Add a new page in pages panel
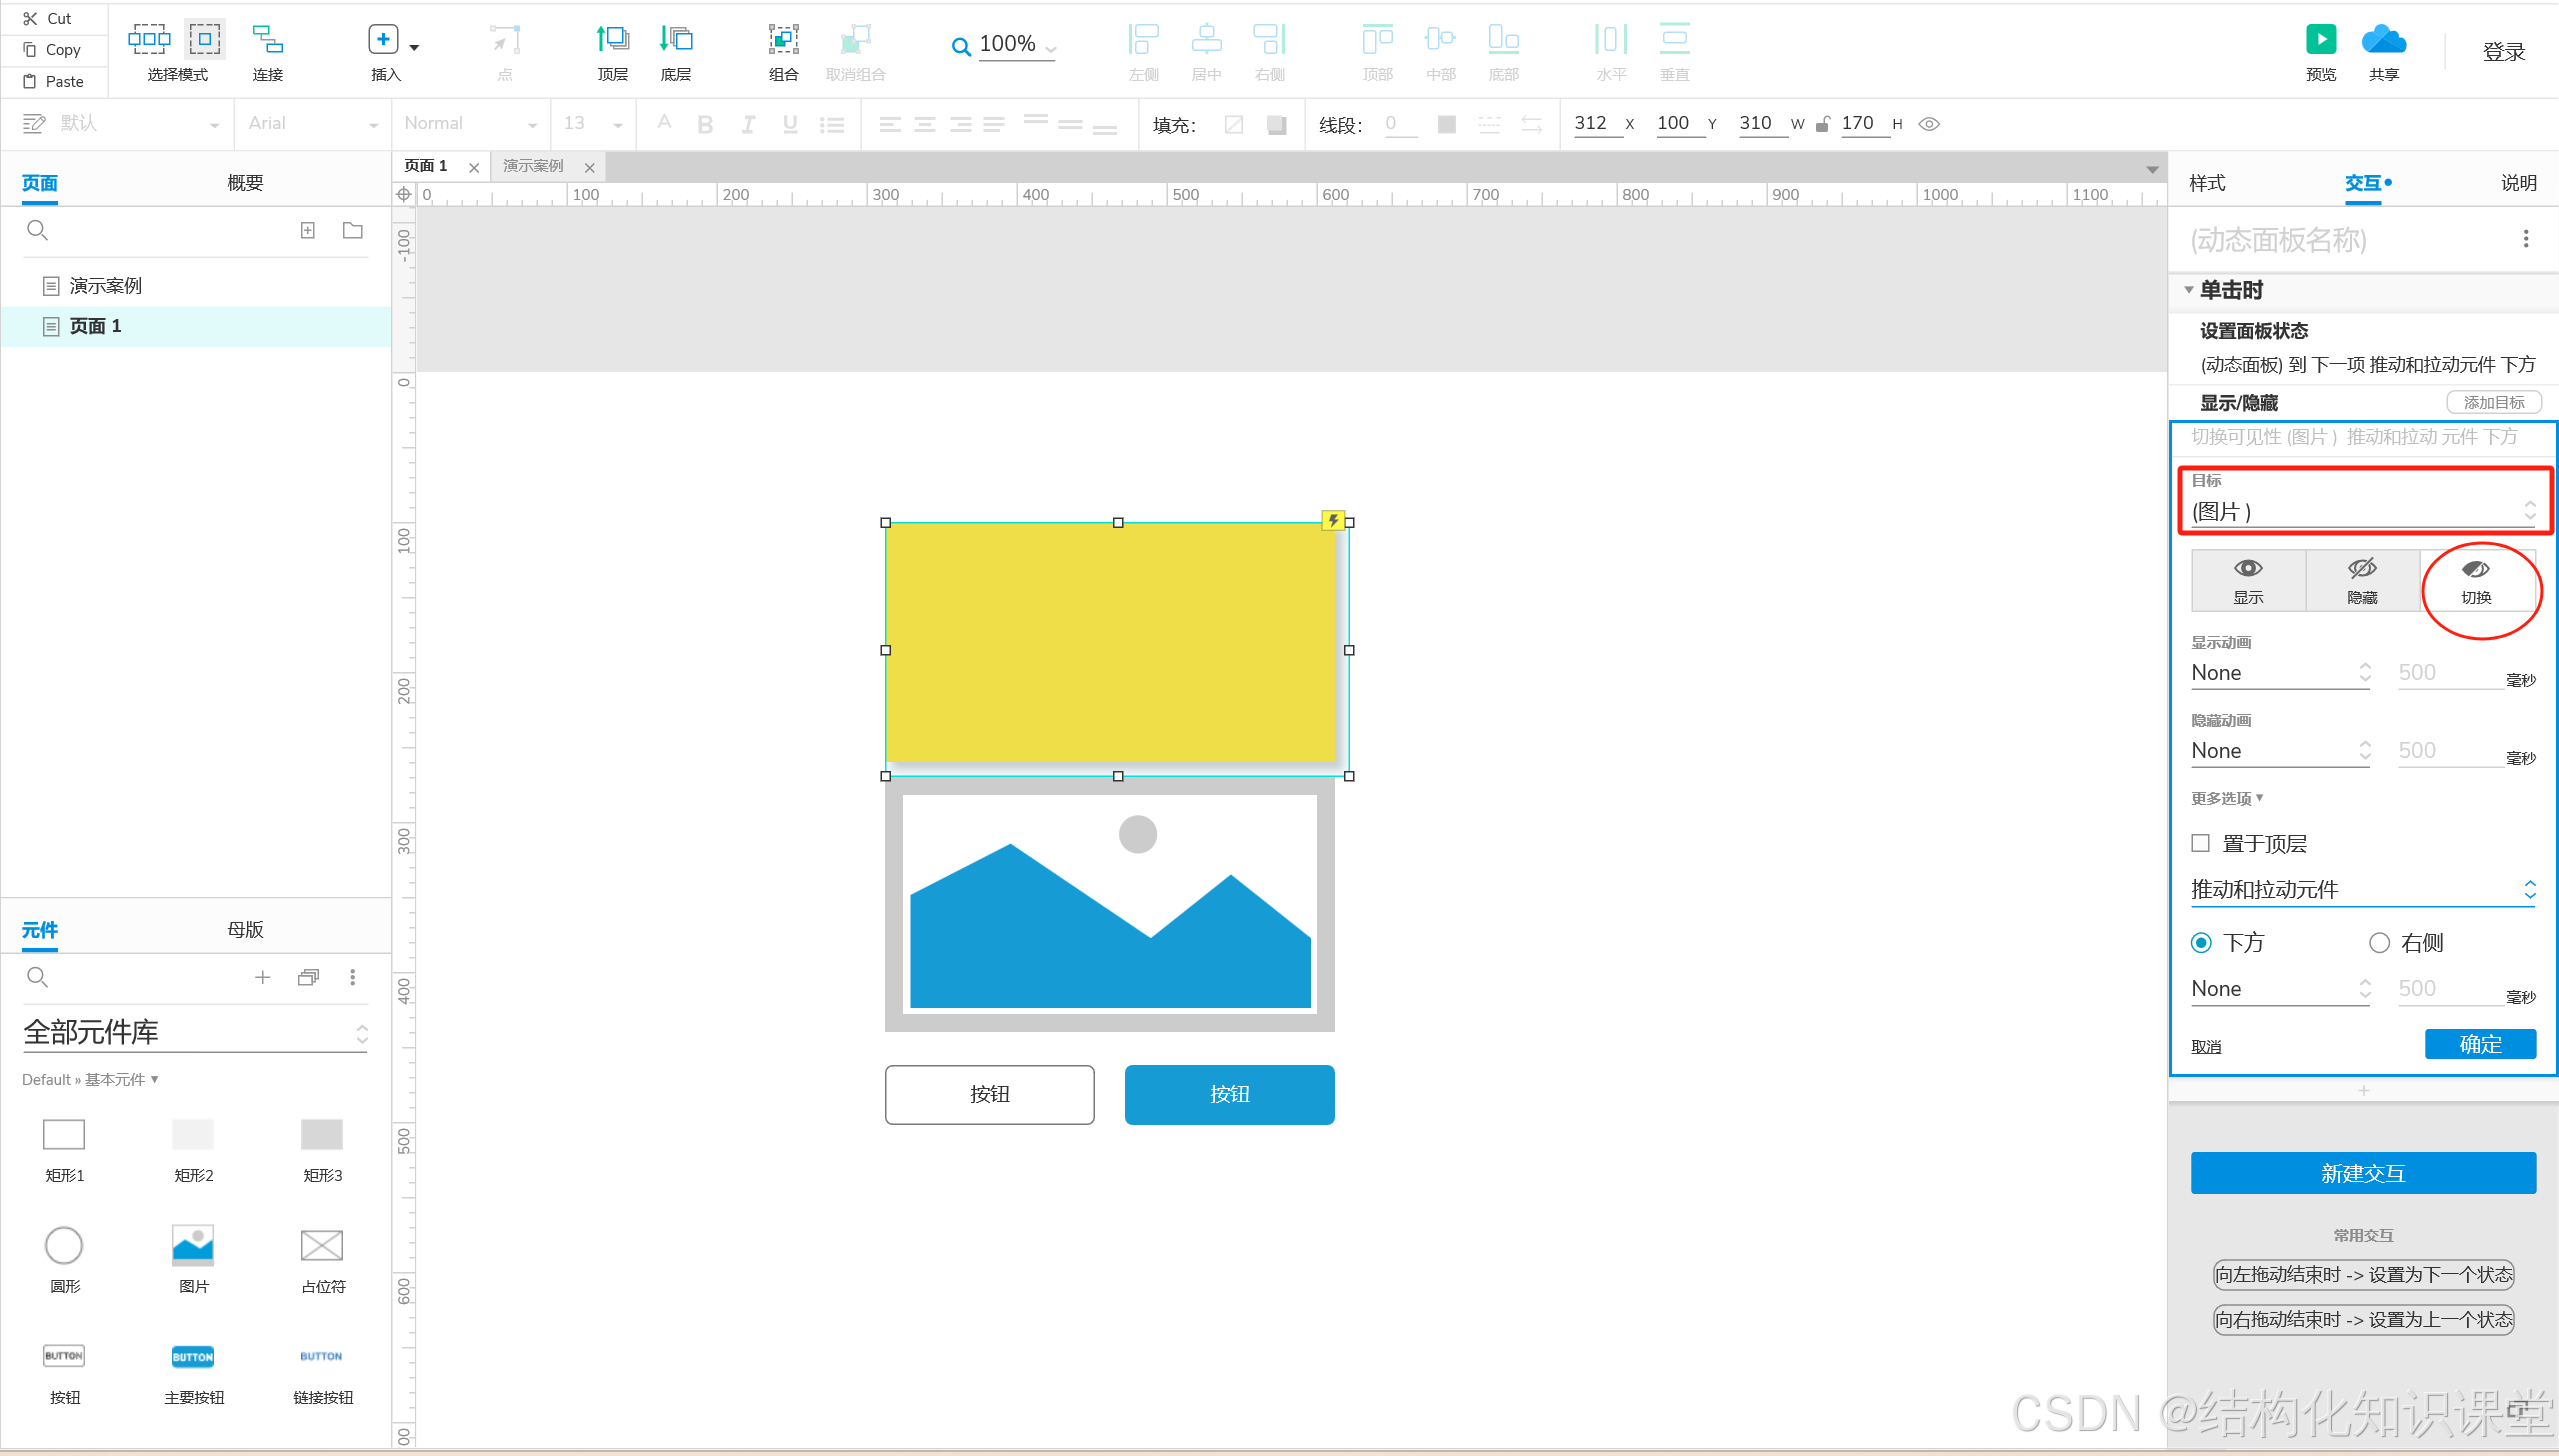Viewport: 2559px width, 1456px height. pos(308,230)
